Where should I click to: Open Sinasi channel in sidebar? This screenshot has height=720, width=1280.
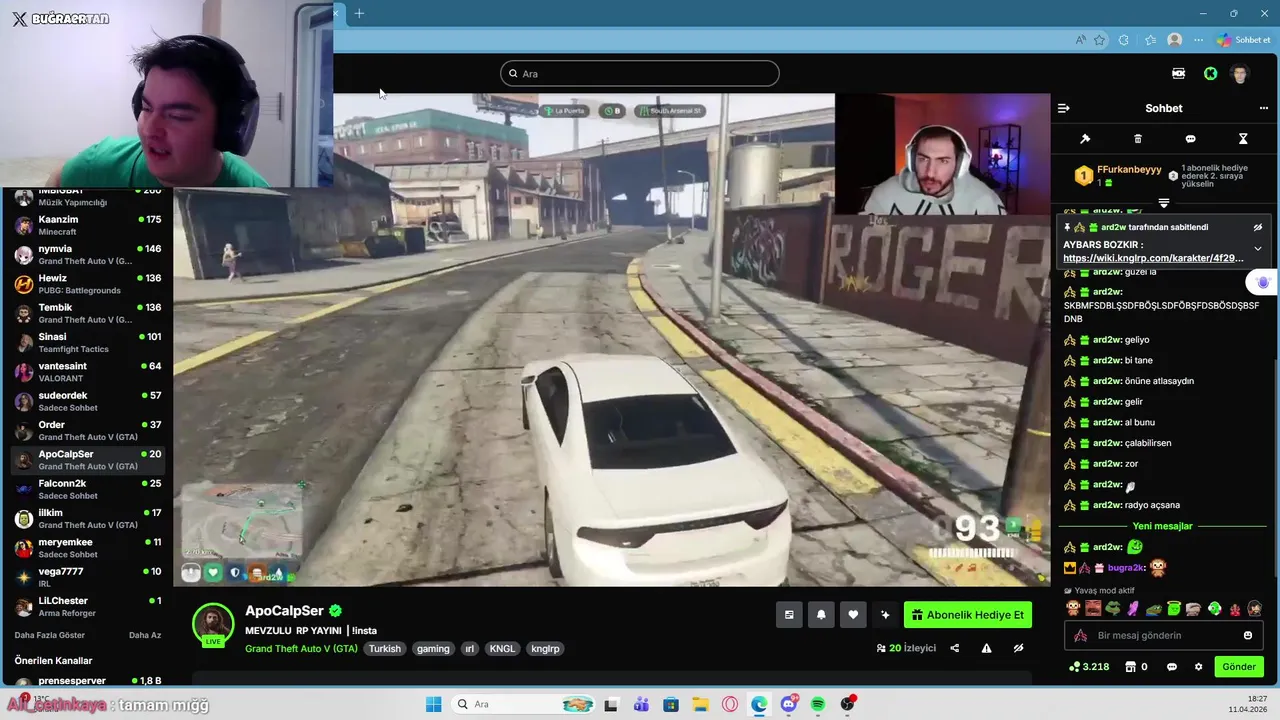pyautogui.click(x=86, y=342)
